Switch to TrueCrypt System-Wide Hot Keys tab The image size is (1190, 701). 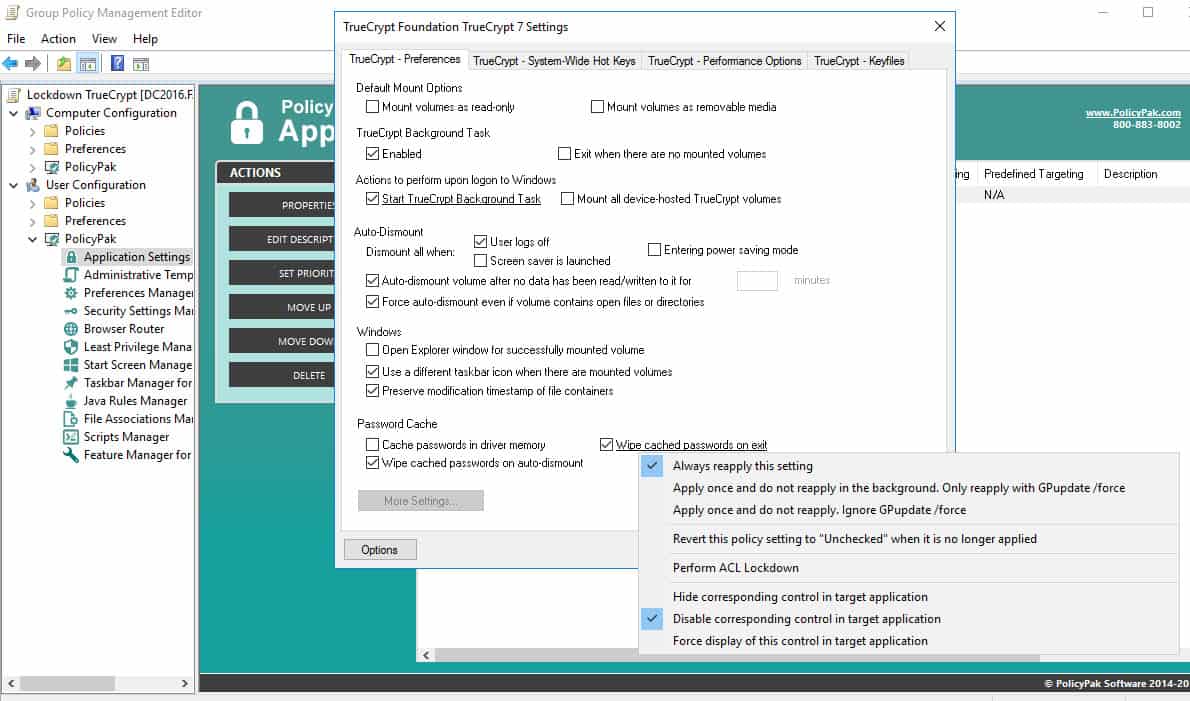[x=554, y=61]
